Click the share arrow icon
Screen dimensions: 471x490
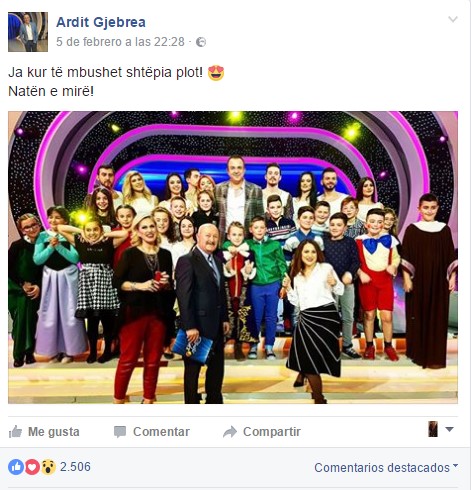point(230,432)
